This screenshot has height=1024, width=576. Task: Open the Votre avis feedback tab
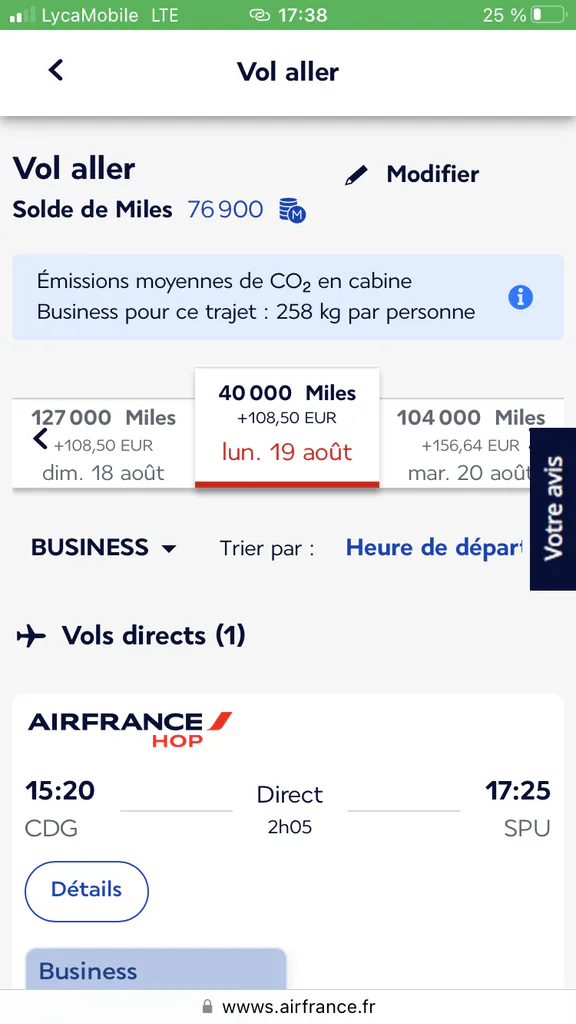[552, 509]
